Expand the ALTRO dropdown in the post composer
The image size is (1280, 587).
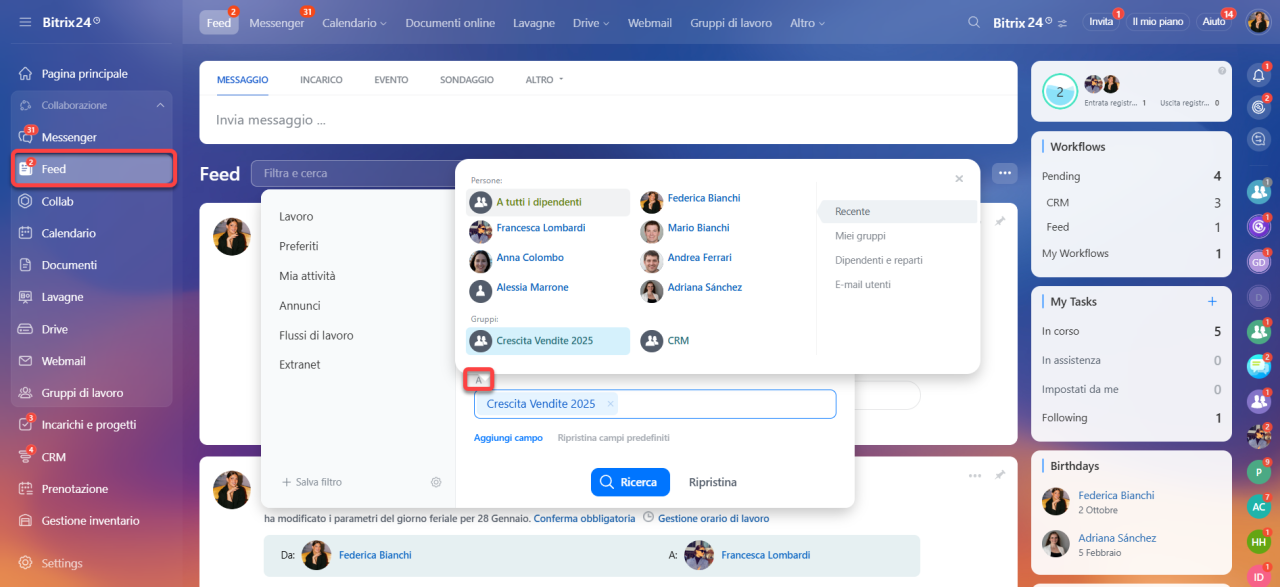[x=544, y=79]
